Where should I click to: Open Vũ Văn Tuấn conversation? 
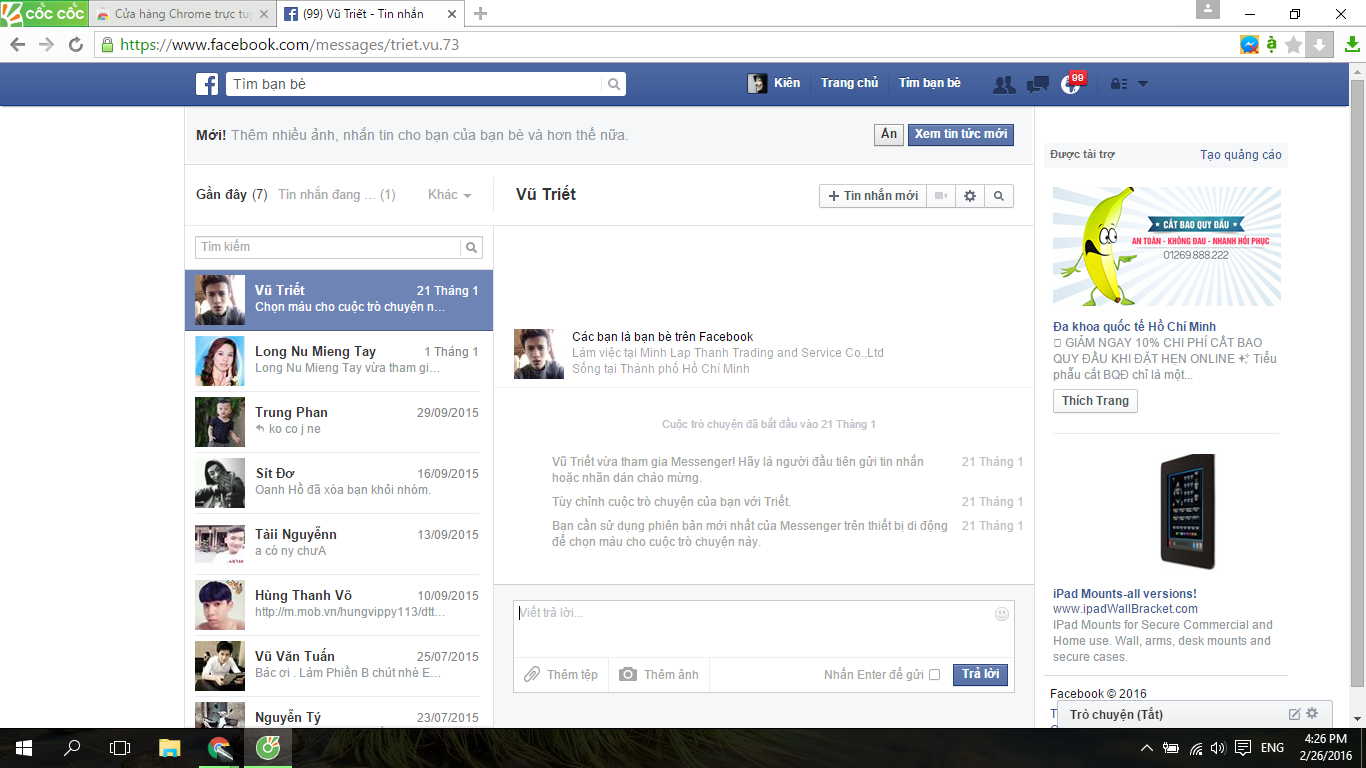(339, 666)
